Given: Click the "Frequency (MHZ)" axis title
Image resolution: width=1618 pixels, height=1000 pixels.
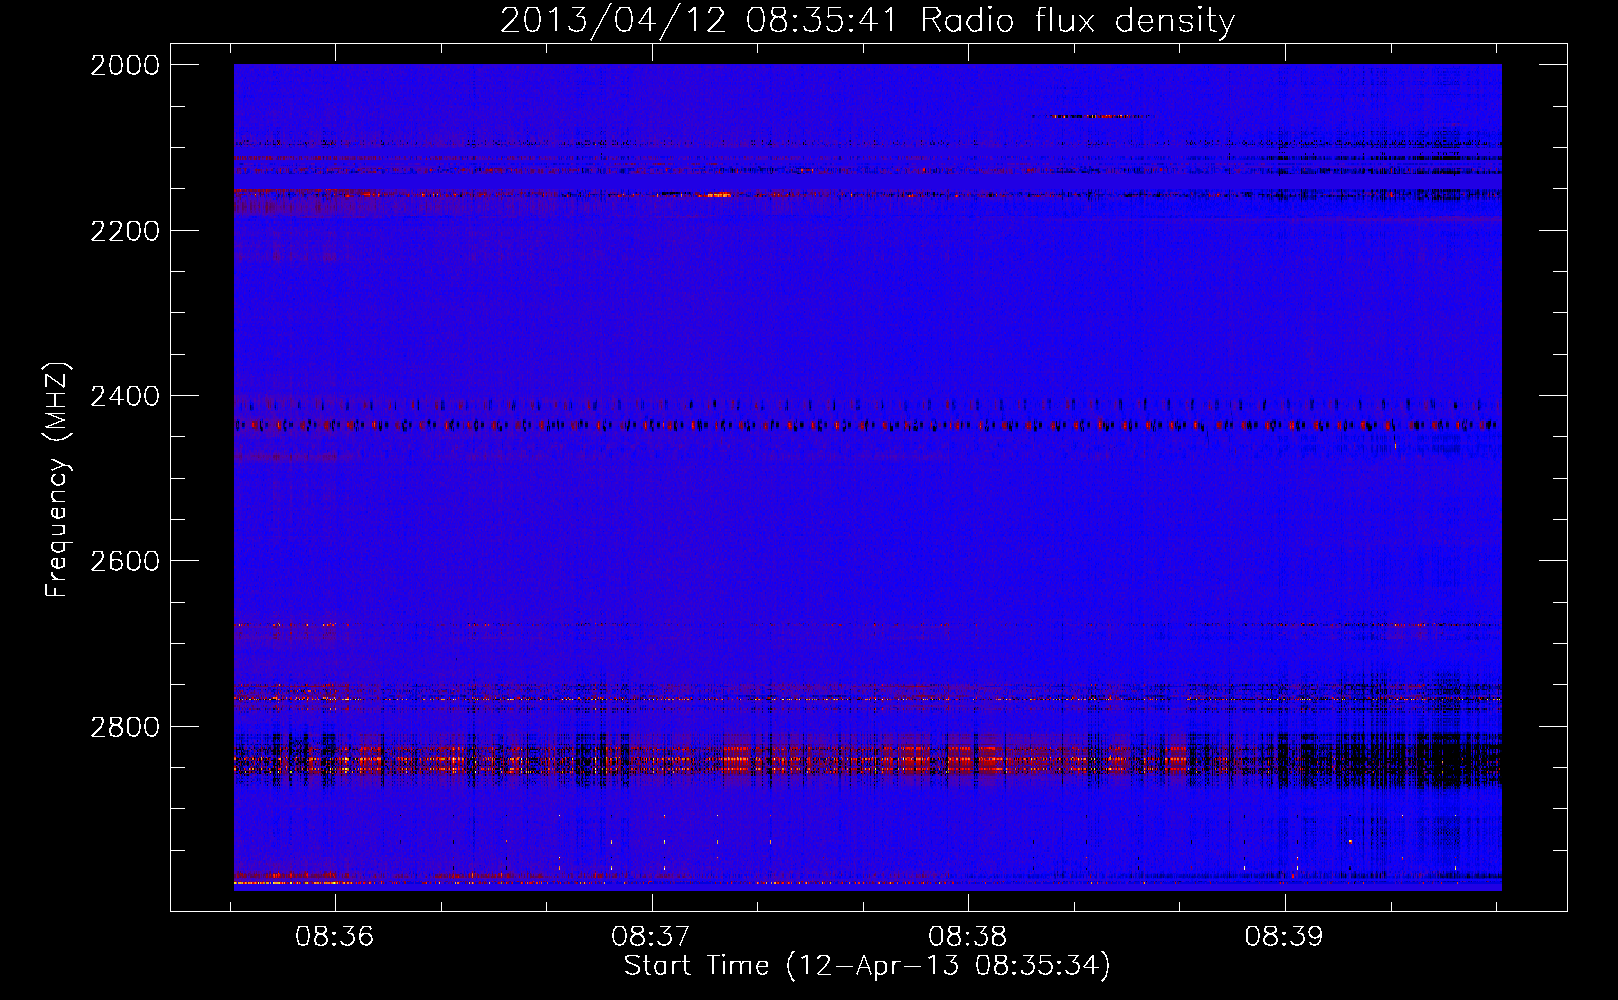Looking at the screenshot, I should coord(58,480).
